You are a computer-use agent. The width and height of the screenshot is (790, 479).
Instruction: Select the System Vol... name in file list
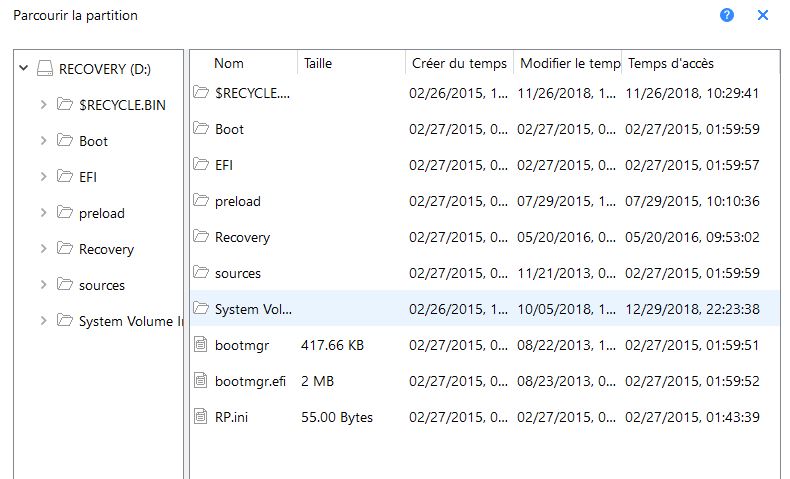253,309
